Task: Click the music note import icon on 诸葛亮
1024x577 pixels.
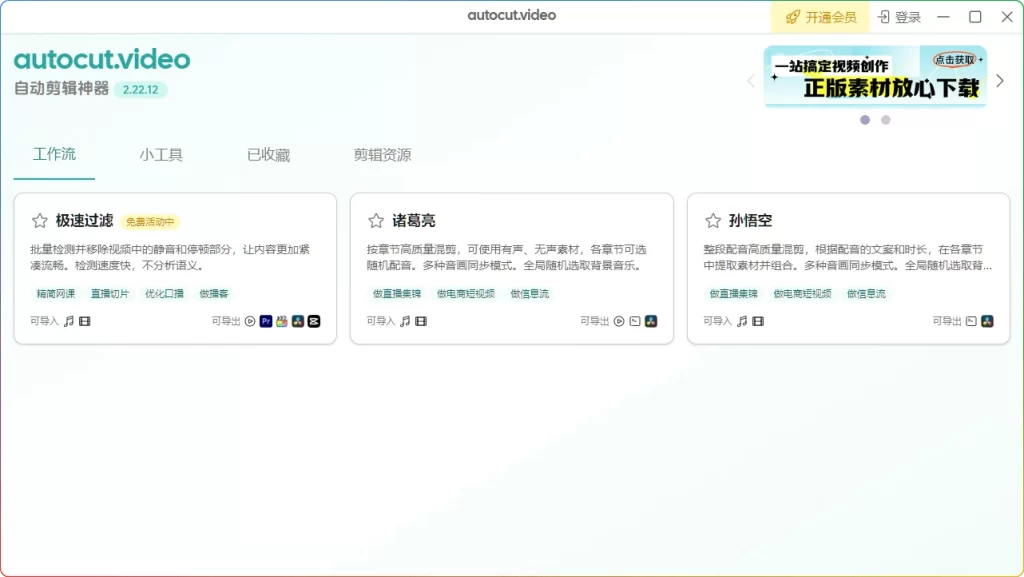Action: click(x=405, y=321)
